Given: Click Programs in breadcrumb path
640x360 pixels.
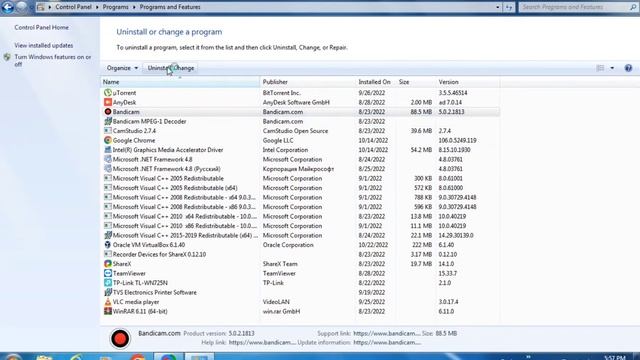Looking at the screenshot, I should (x=116, y=7).
